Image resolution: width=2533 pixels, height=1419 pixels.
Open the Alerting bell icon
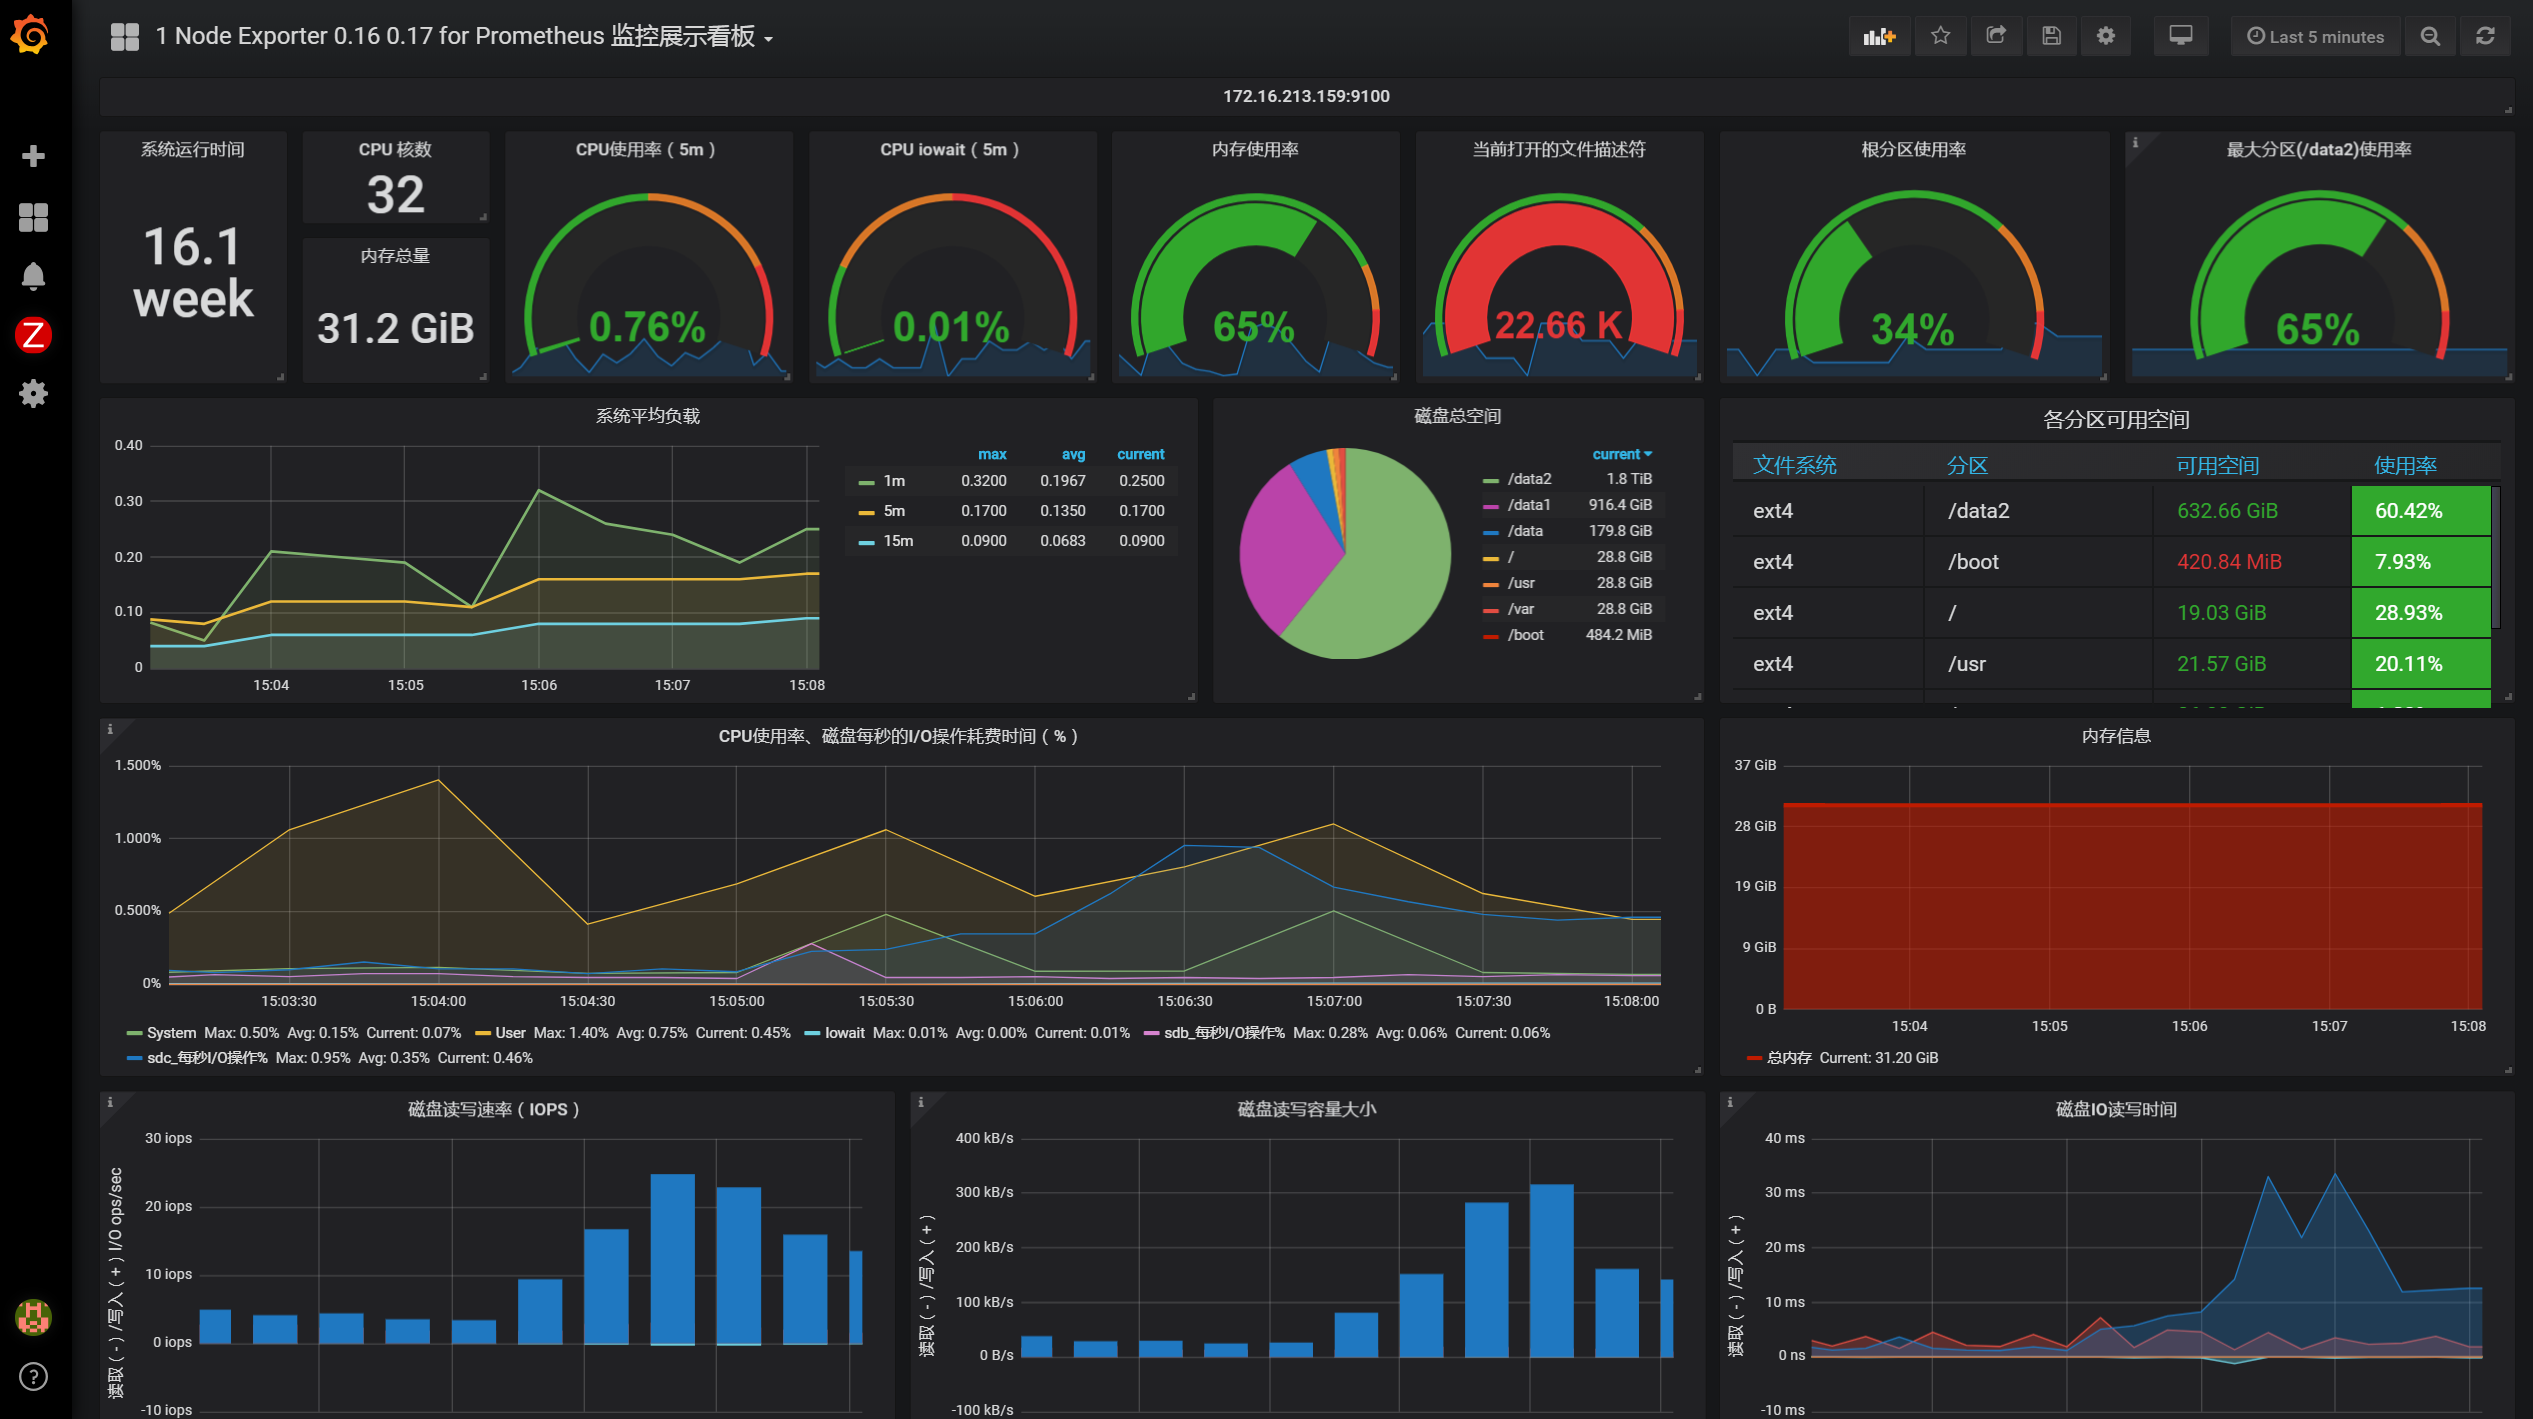point(33,276)
